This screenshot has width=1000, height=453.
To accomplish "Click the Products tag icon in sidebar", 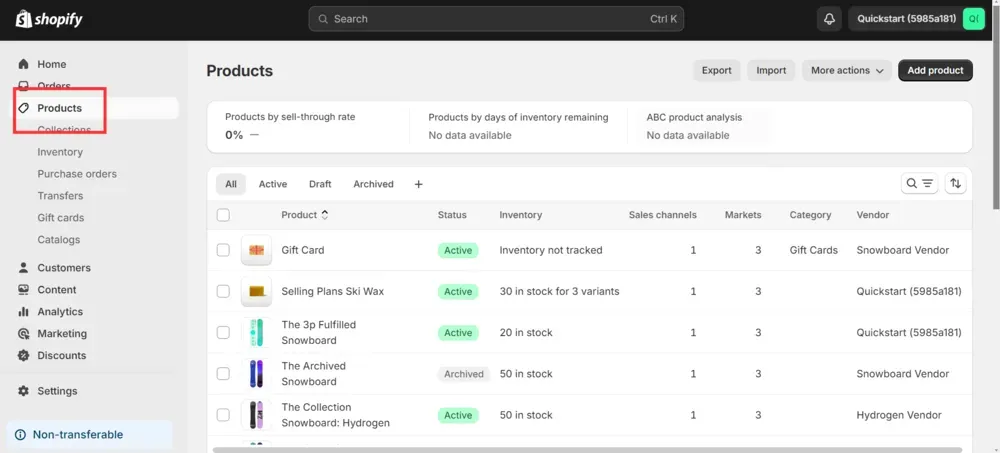I will point(24,108).
